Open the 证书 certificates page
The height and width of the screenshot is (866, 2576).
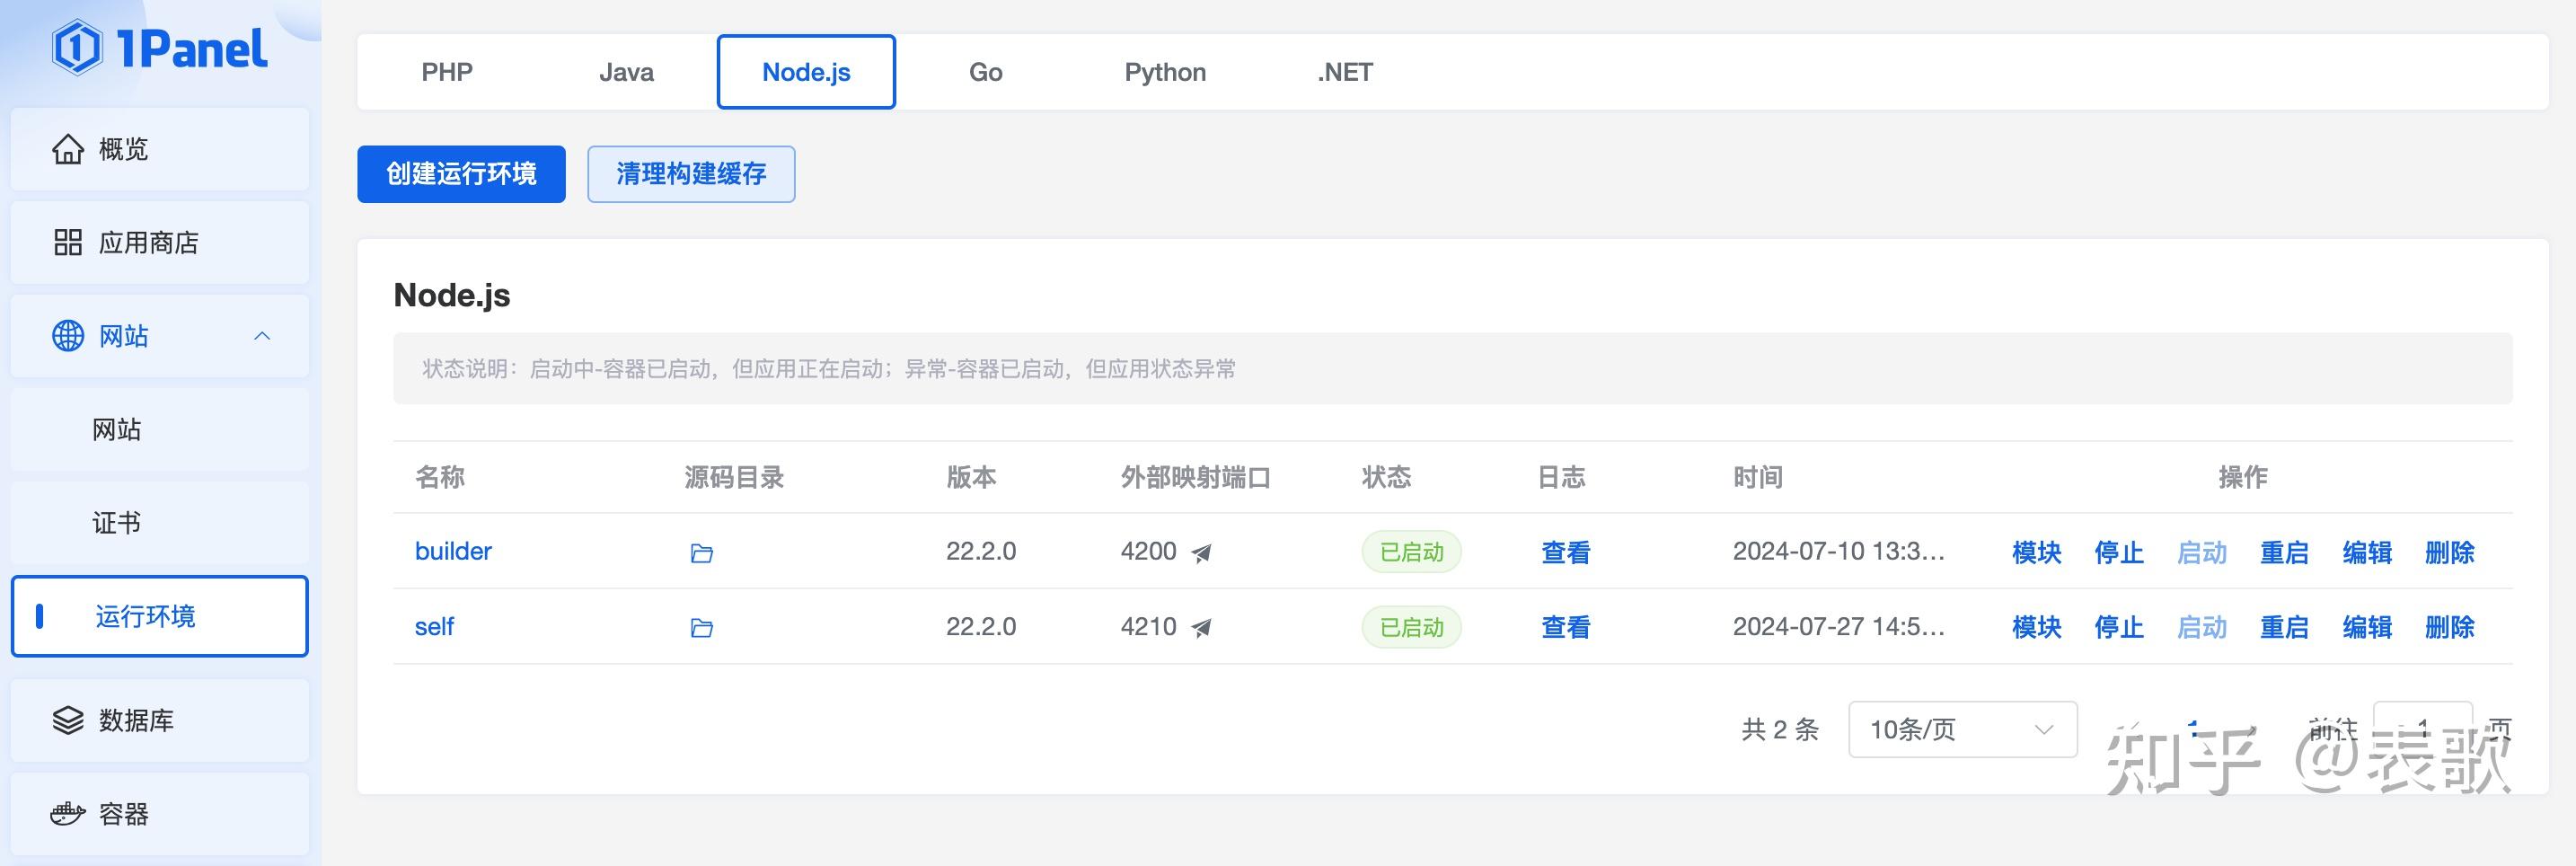tap(160, 523)
